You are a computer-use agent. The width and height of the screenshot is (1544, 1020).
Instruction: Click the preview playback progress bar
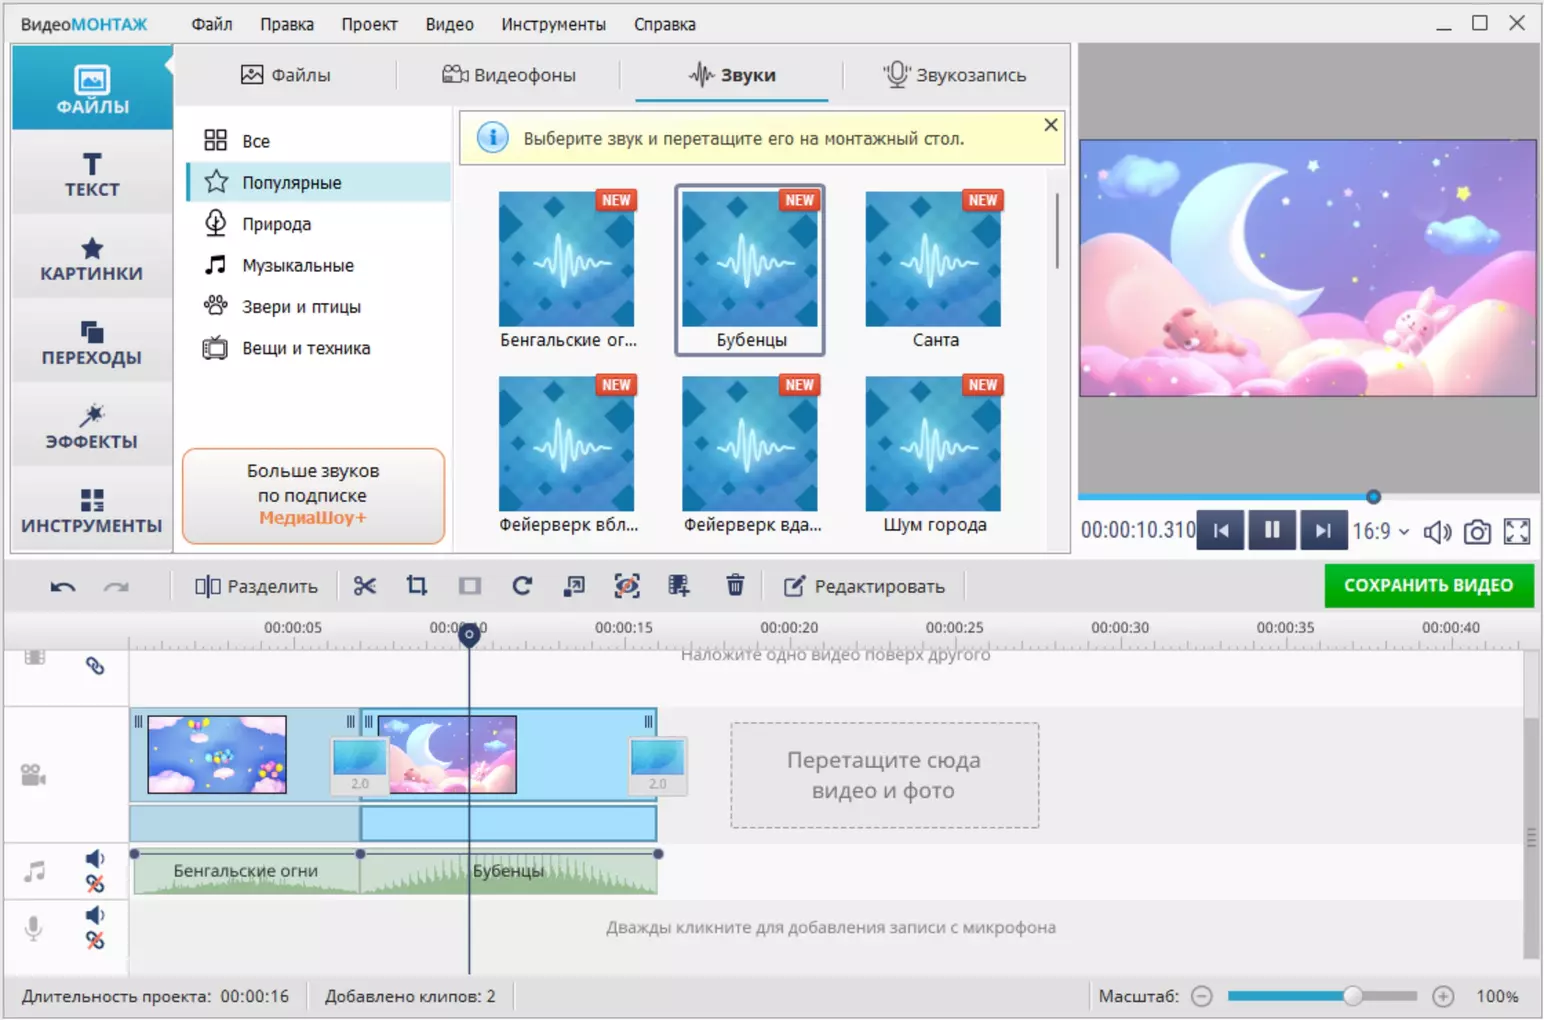pyautogui.click(x=1308, y=497)
